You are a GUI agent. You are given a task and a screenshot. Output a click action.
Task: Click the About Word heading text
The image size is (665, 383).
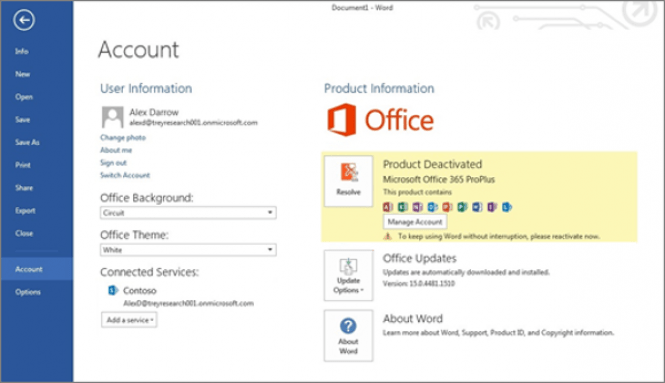click(x=413, y=319)
